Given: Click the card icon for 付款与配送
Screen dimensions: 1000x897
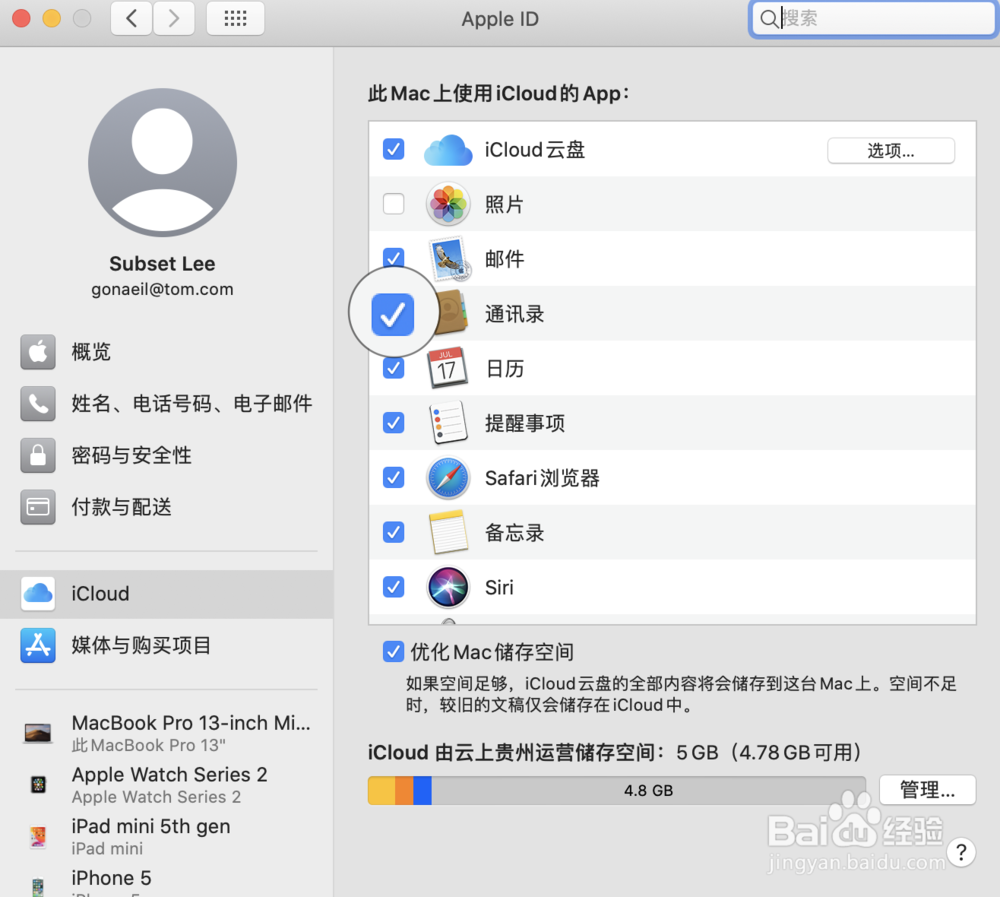Looking at the screenshot, I should (x=38, y=507).
